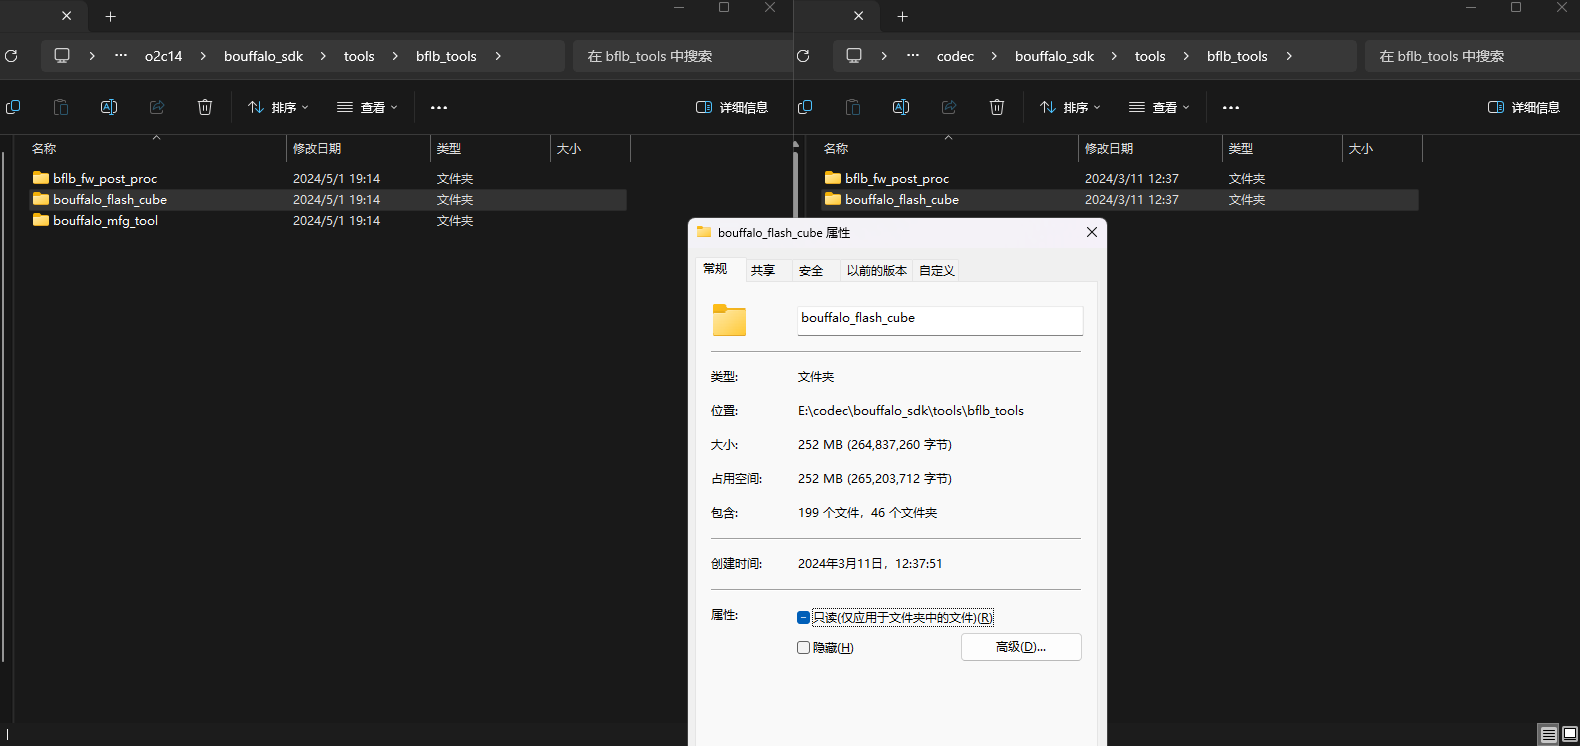
Task: Open the more options ellipsis in right Explorer toolbar
Action: 1231,107
